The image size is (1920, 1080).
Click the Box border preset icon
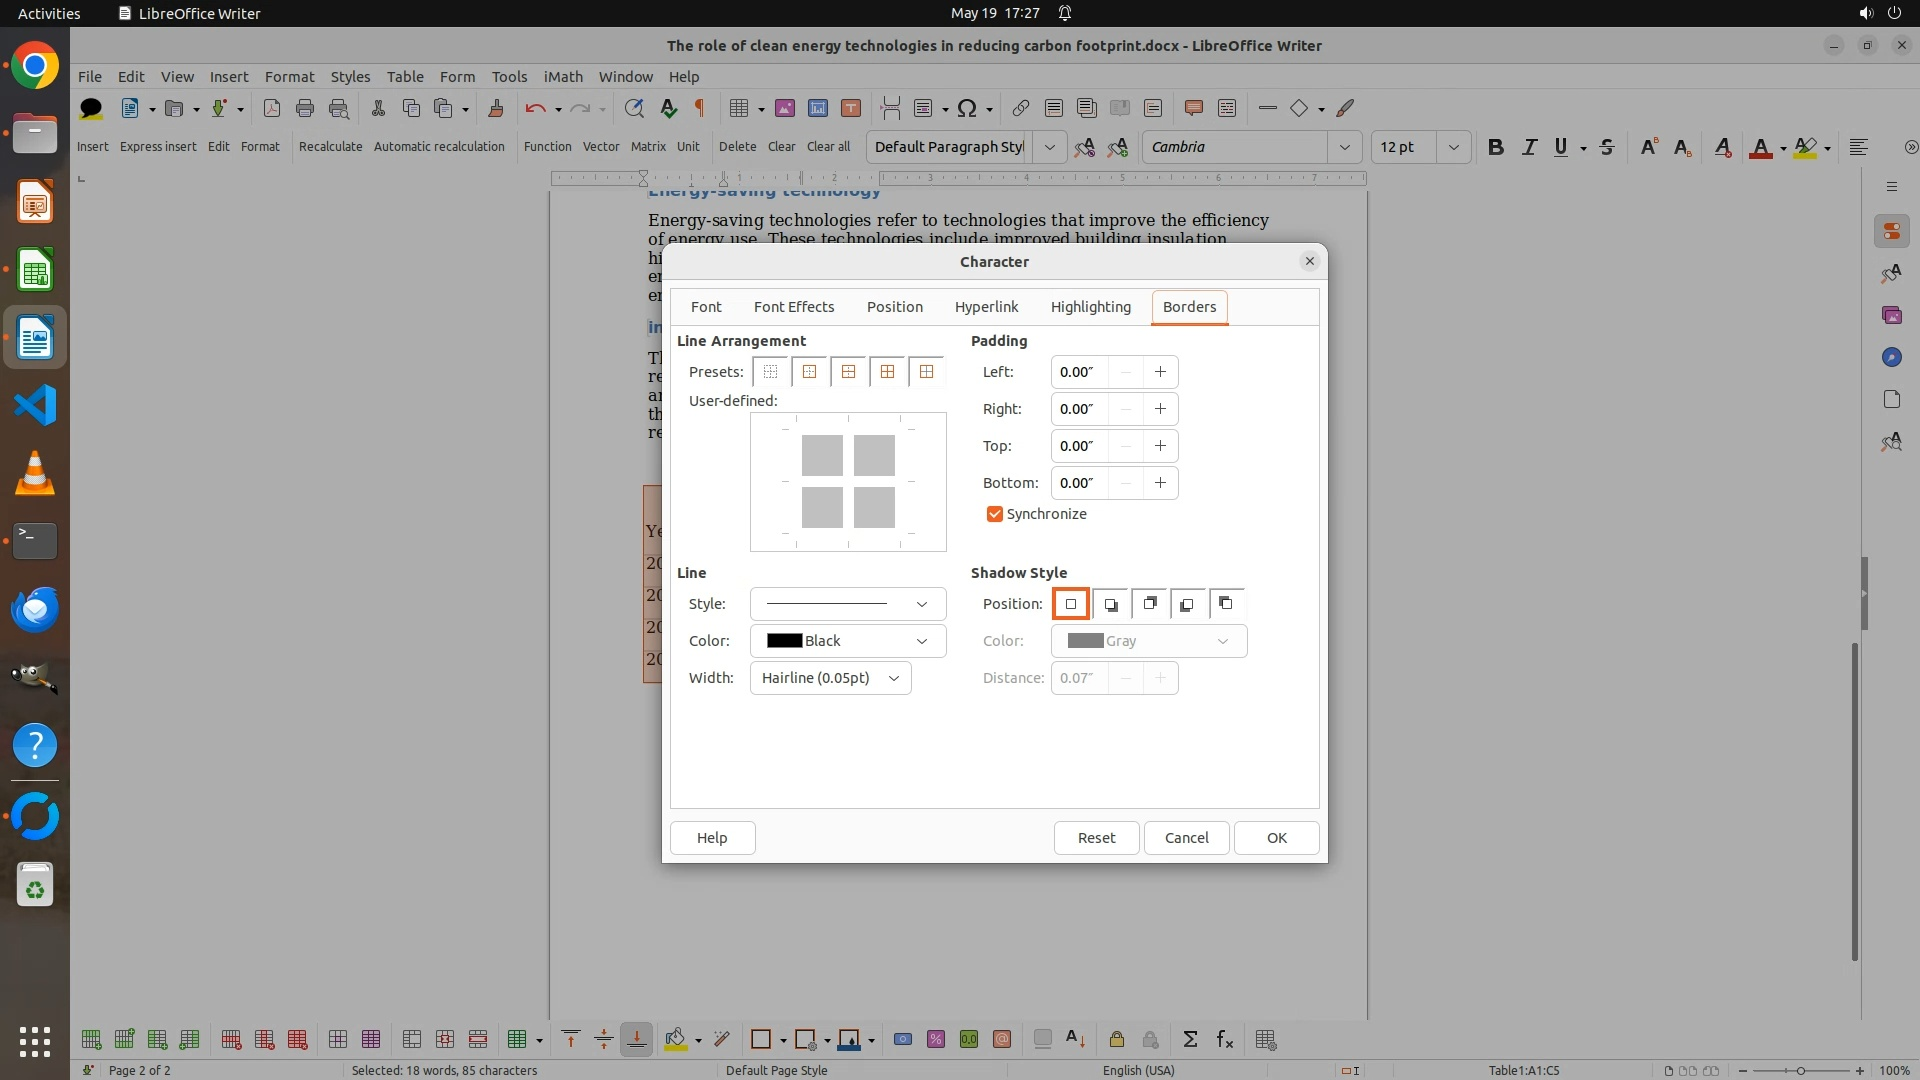tap(809, 372)
